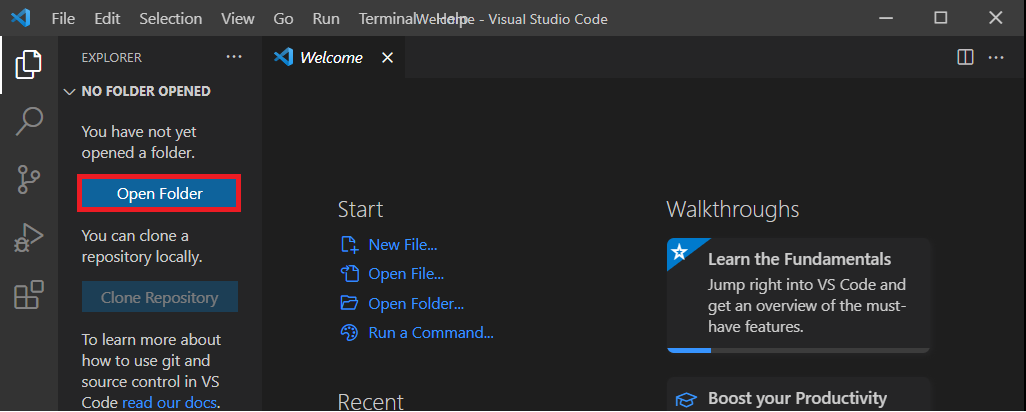Viewport: 1026px width, 412px height.
Task: Click the Run a Command... link
Action: 431,332
